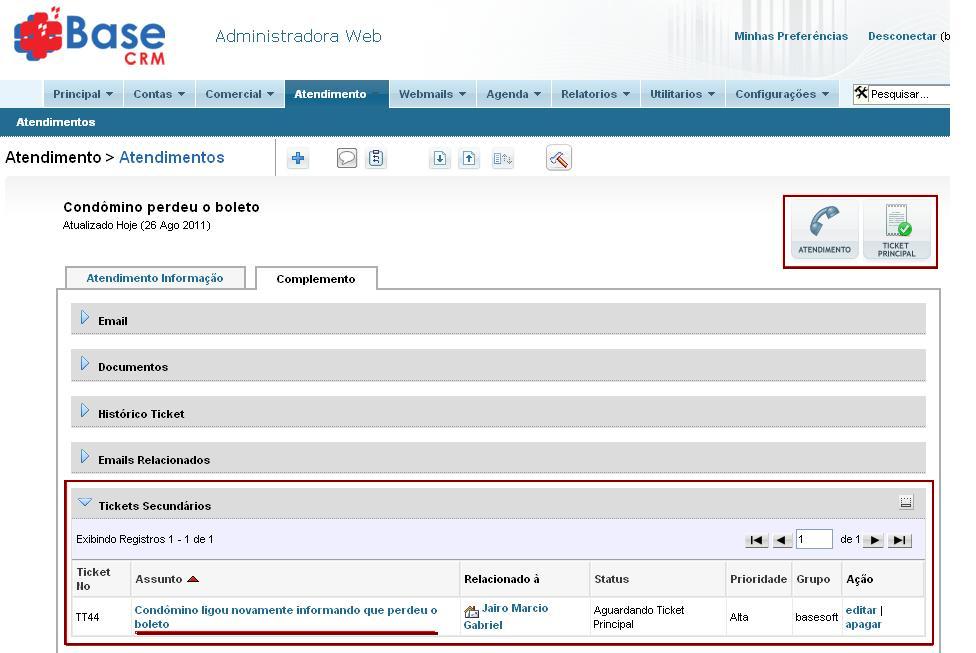Open the Comercial dropdown menu

(239, 94)
